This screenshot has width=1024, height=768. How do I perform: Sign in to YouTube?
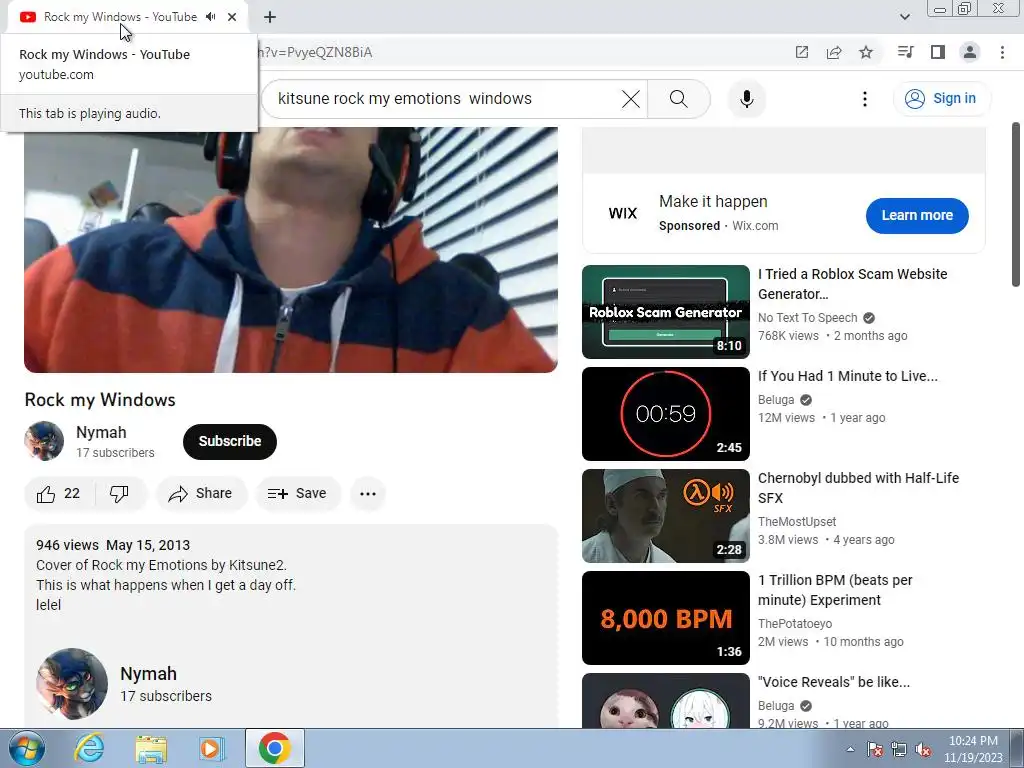[x=941, y=99]
